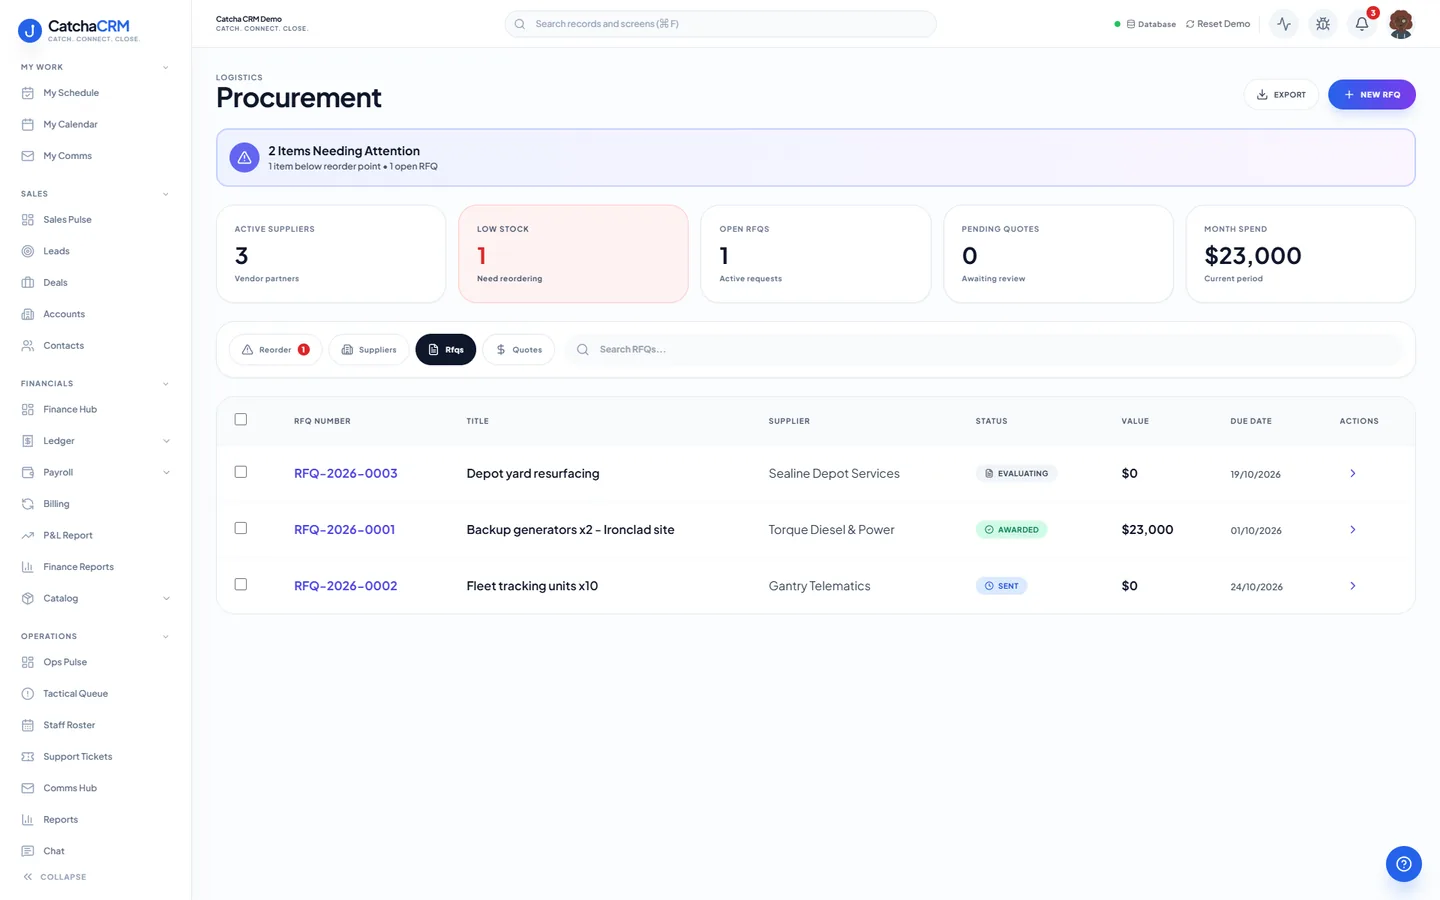Click Reset Demo in the header

(1218, 24)
